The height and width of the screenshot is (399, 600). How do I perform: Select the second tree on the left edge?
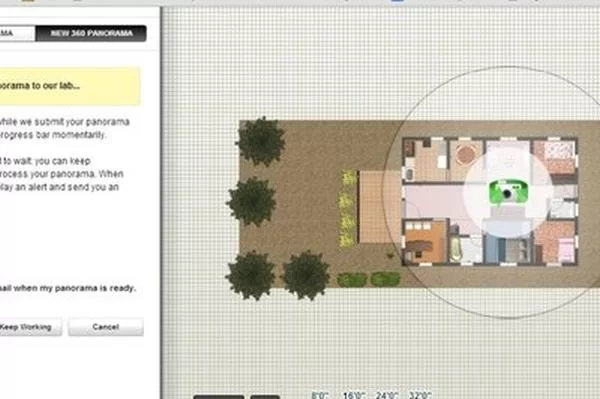click(x=251, y=201)
